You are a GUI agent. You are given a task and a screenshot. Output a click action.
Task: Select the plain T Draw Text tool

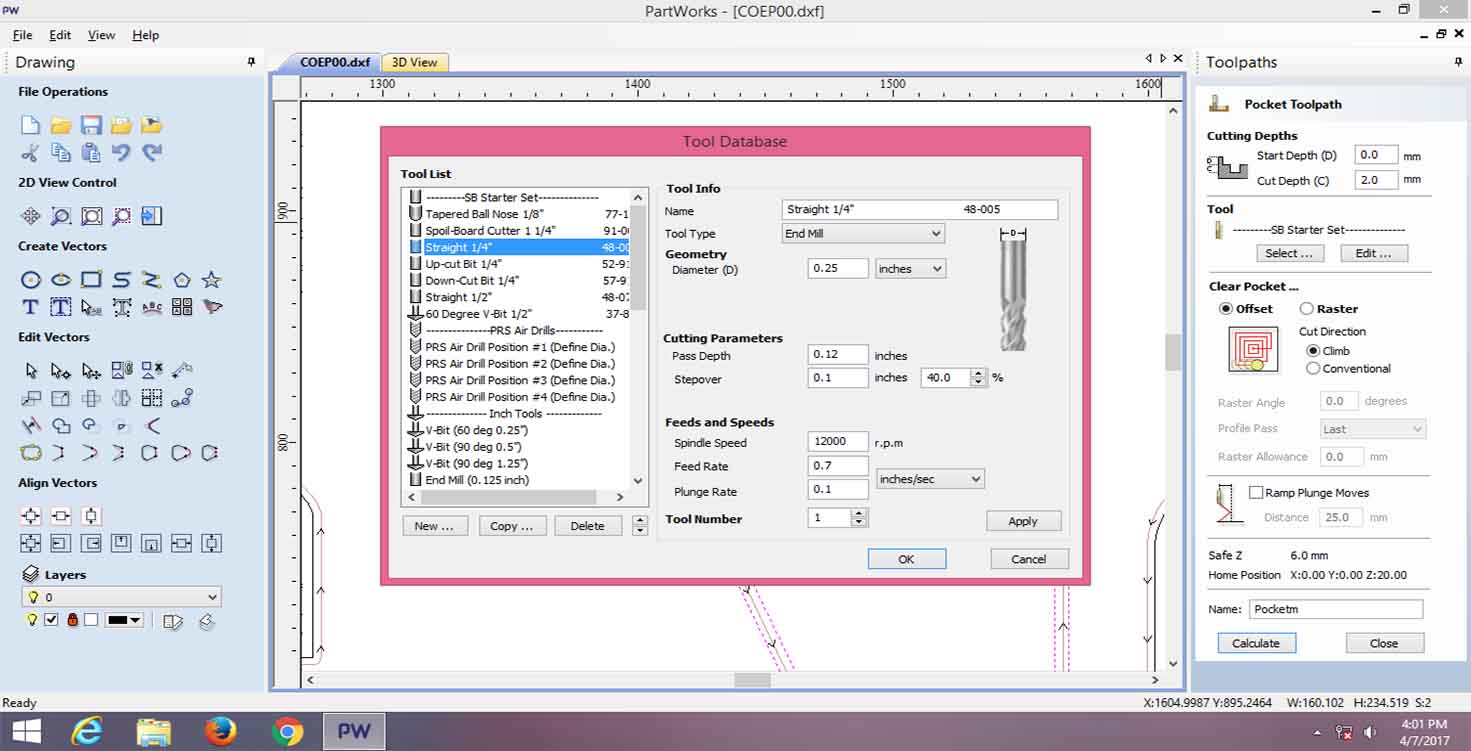coord(30,307)
